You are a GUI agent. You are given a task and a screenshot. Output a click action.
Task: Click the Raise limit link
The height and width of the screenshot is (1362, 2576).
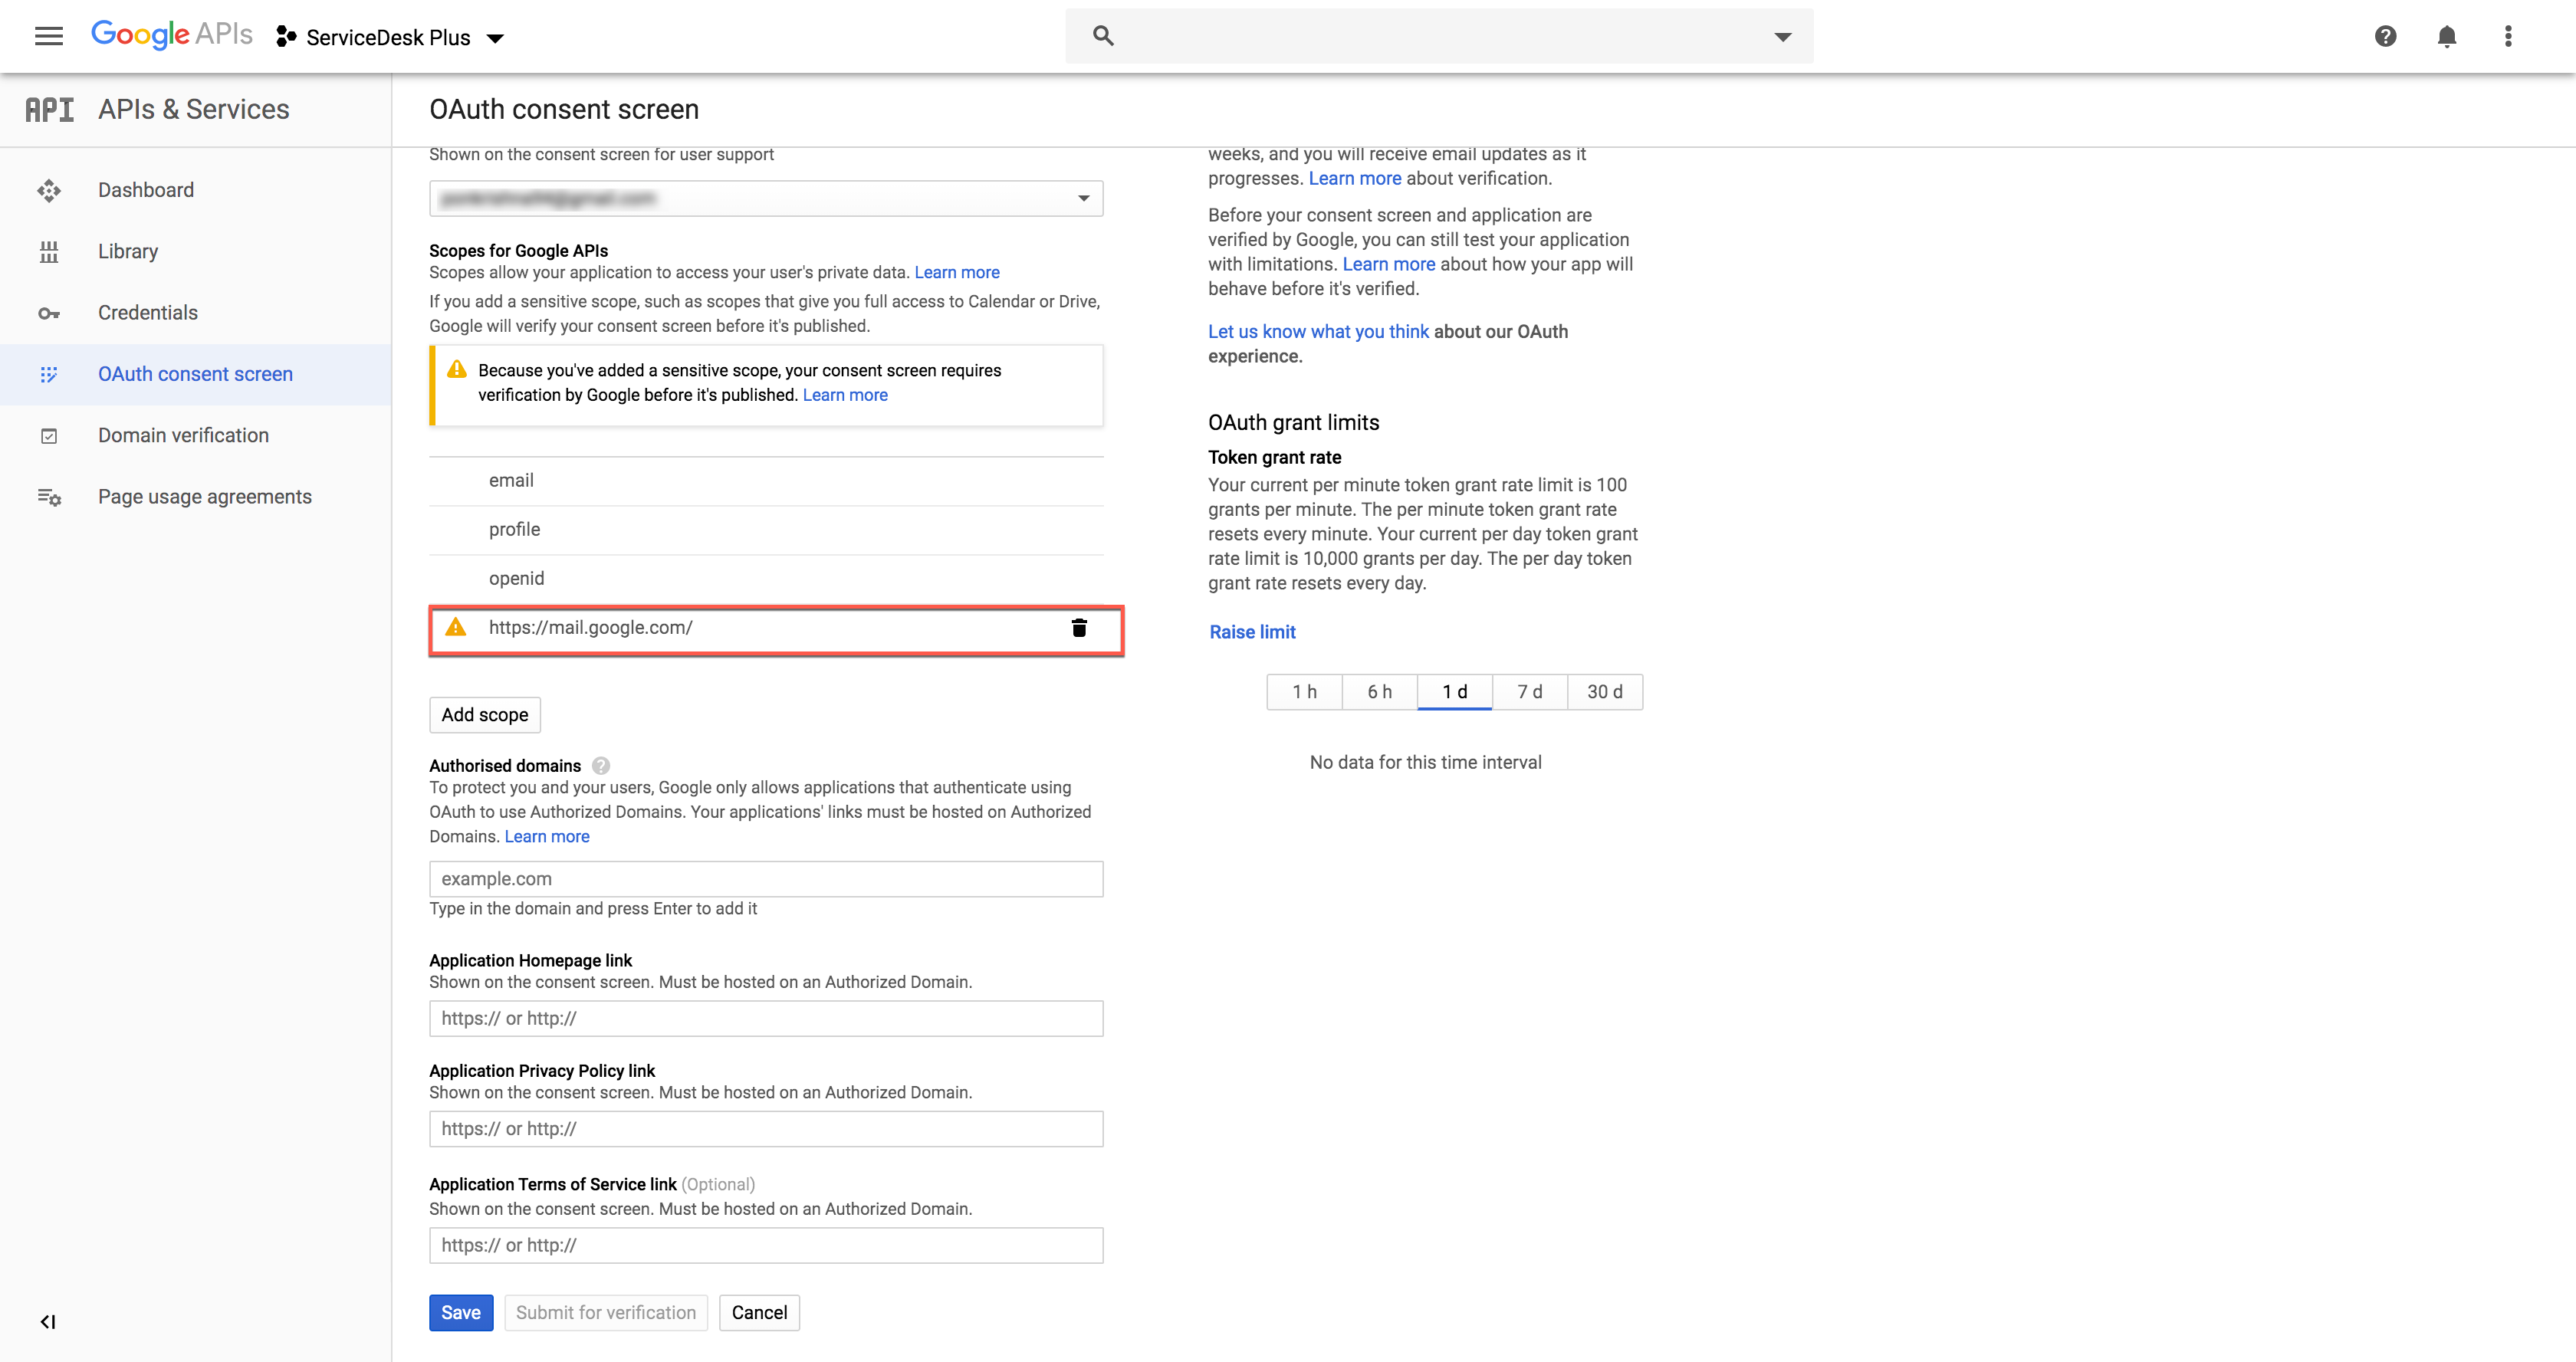point(1252,632)
